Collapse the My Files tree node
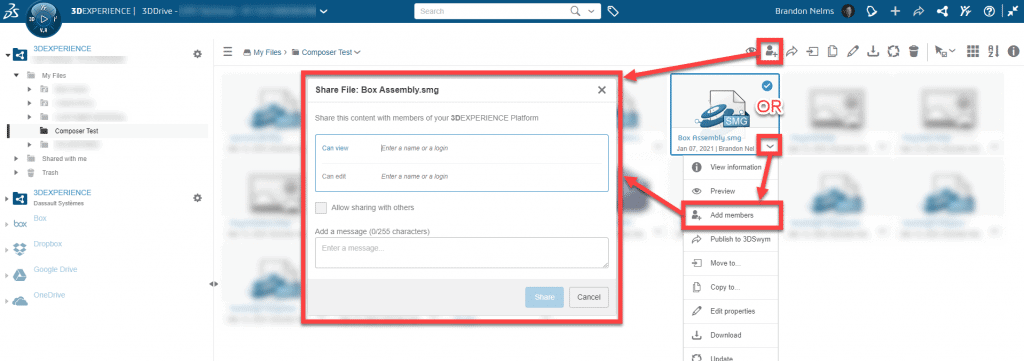 [x=16, y=75]
